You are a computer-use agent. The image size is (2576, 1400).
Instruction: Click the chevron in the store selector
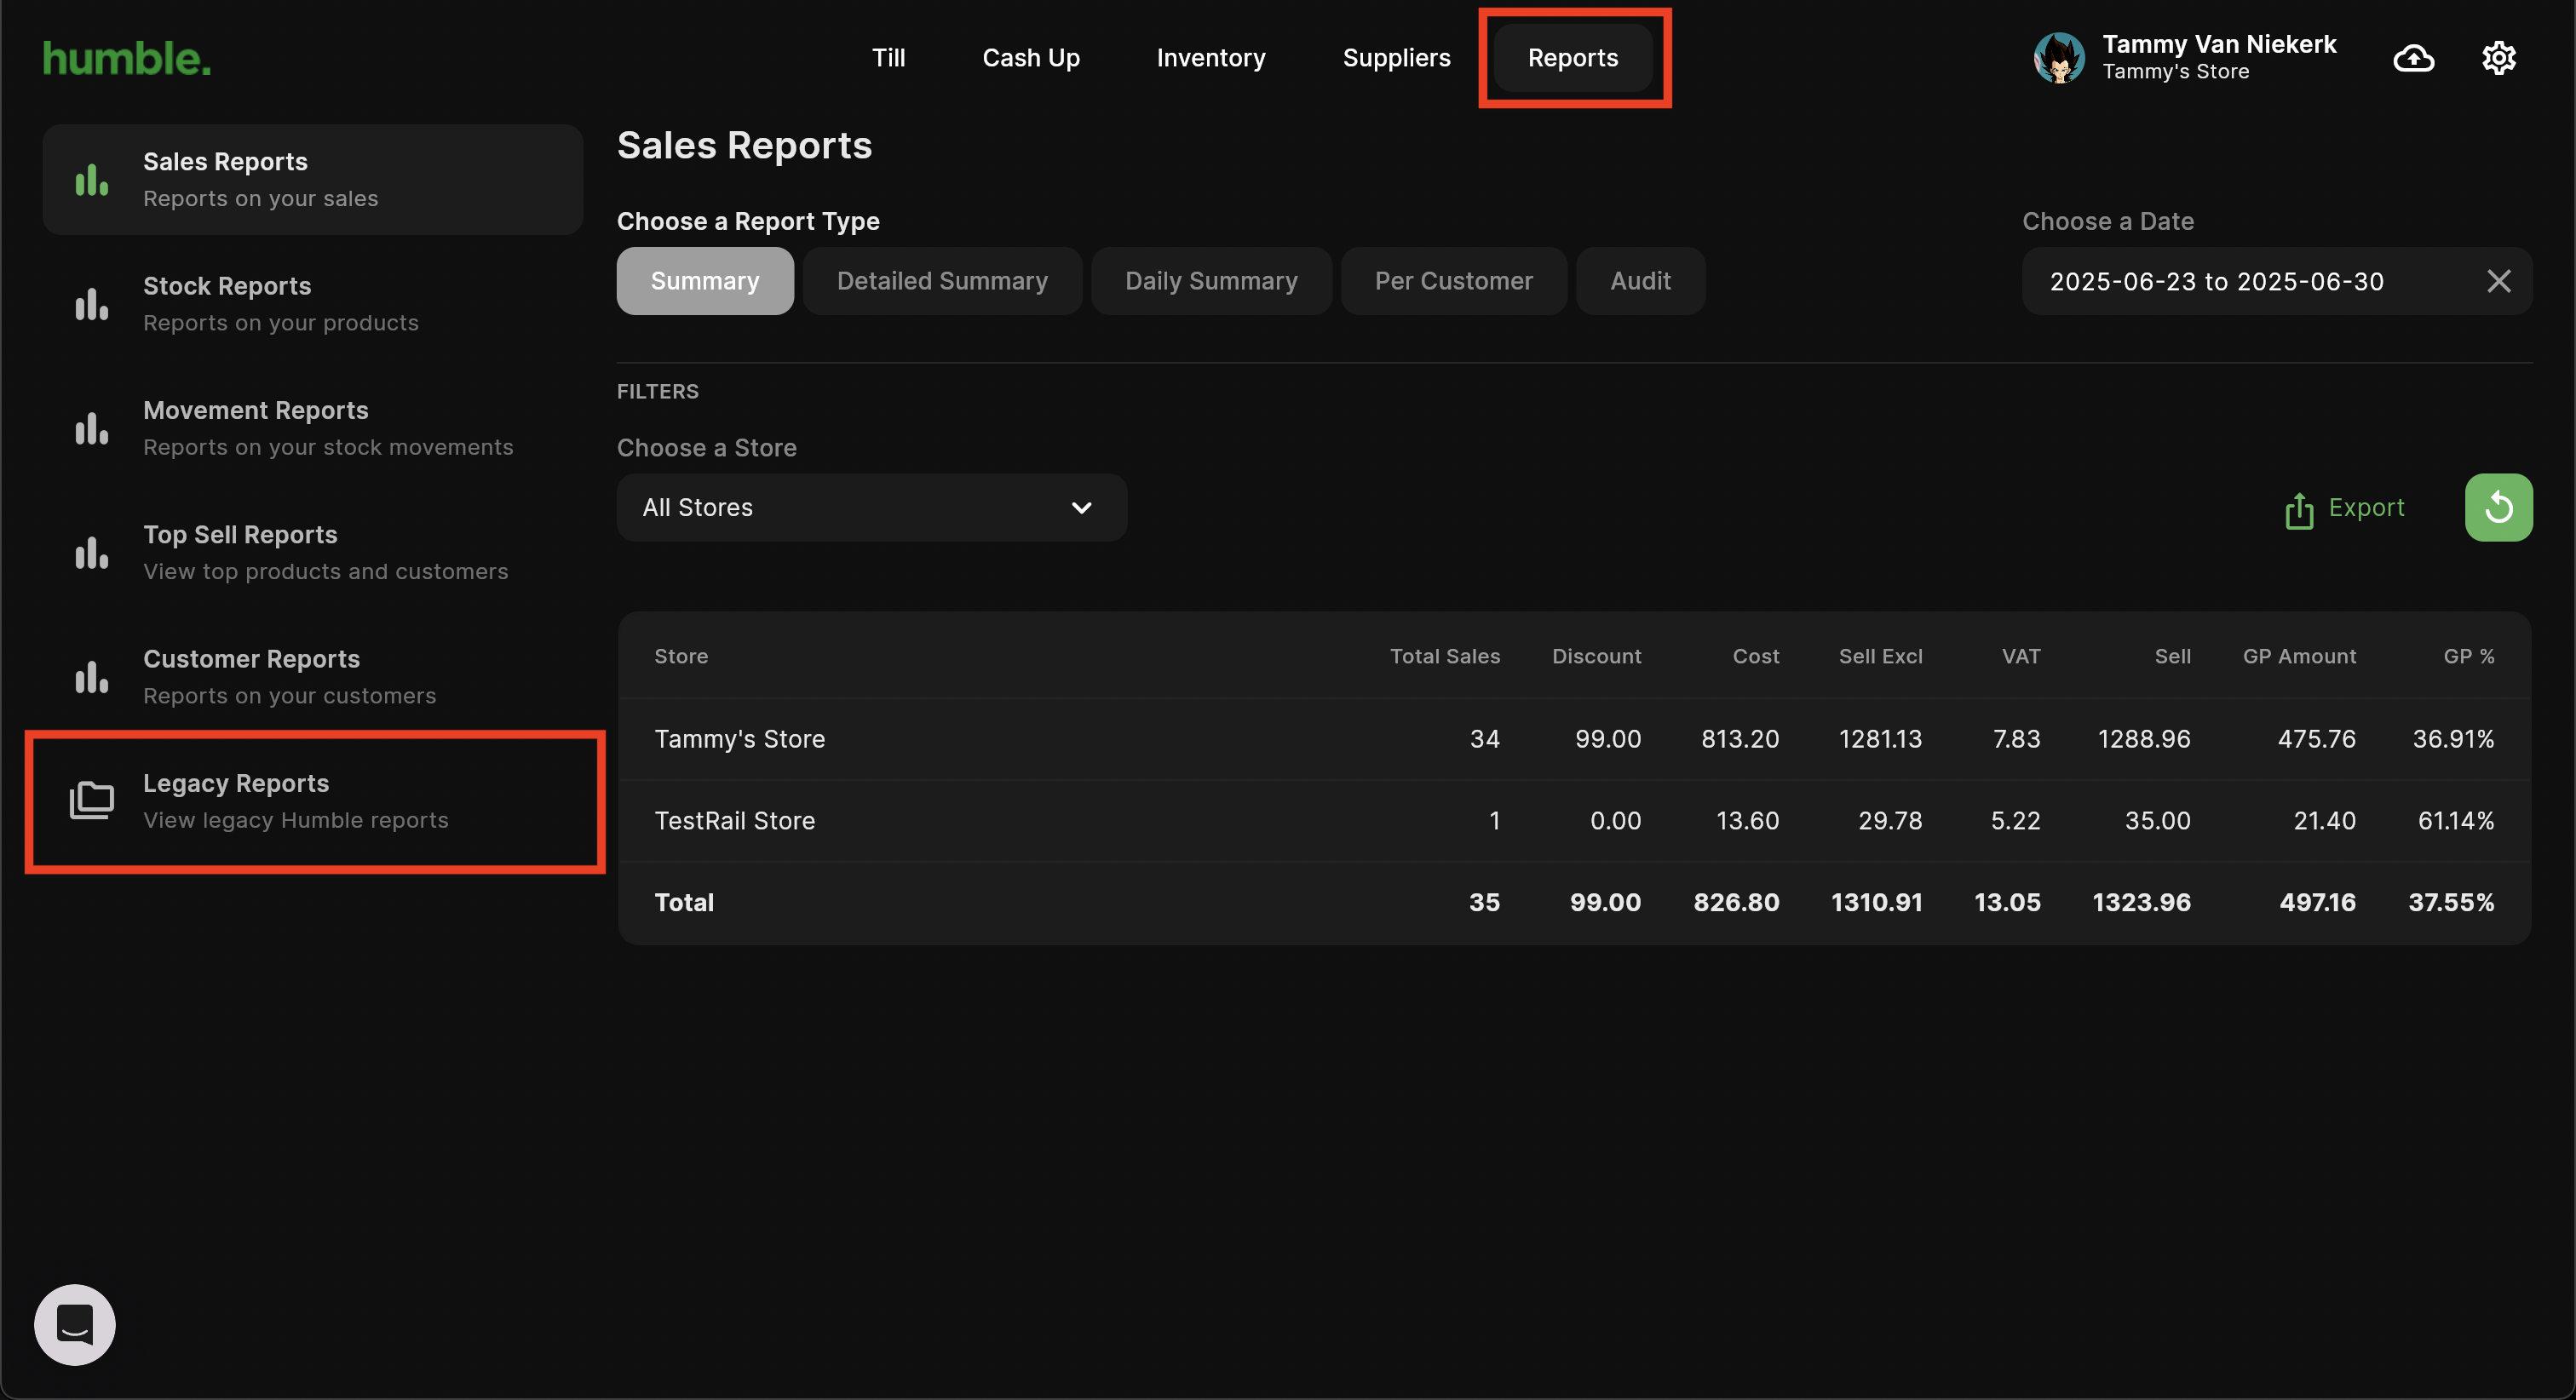pyautogui.click(x=1081, y=507)
